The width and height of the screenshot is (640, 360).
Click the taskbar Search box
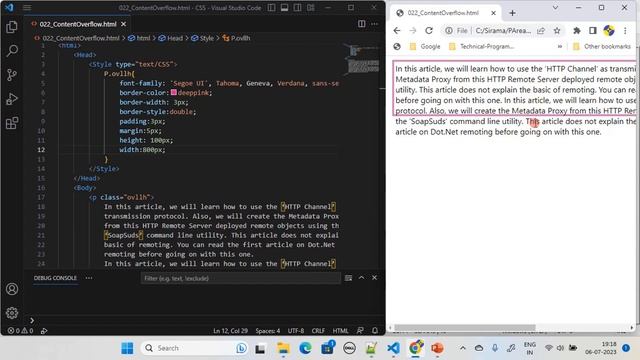(x=194, y=348)
